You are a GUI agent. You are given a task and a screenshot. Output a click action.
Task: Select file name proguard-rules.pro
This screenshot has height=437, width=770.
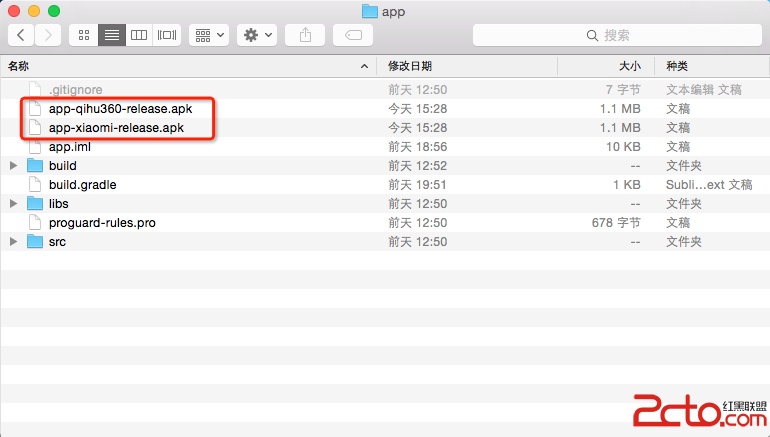pyautogui.click(x=102, y=223)
